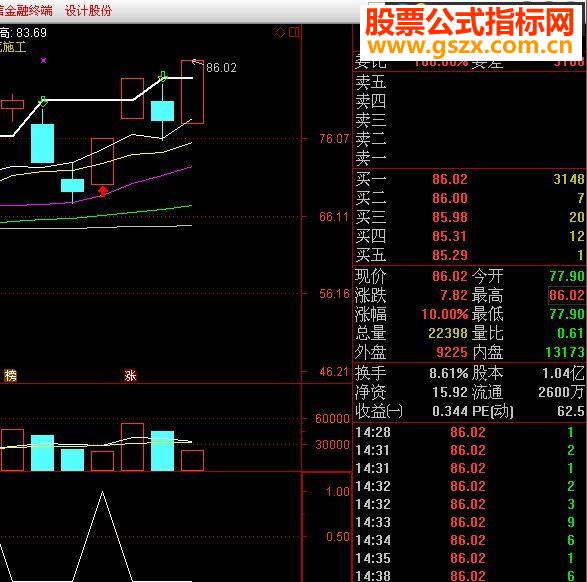Click the 46.21 price axis label
The width and height of the screenshot is (587, 582).
(x=334, y=372)
